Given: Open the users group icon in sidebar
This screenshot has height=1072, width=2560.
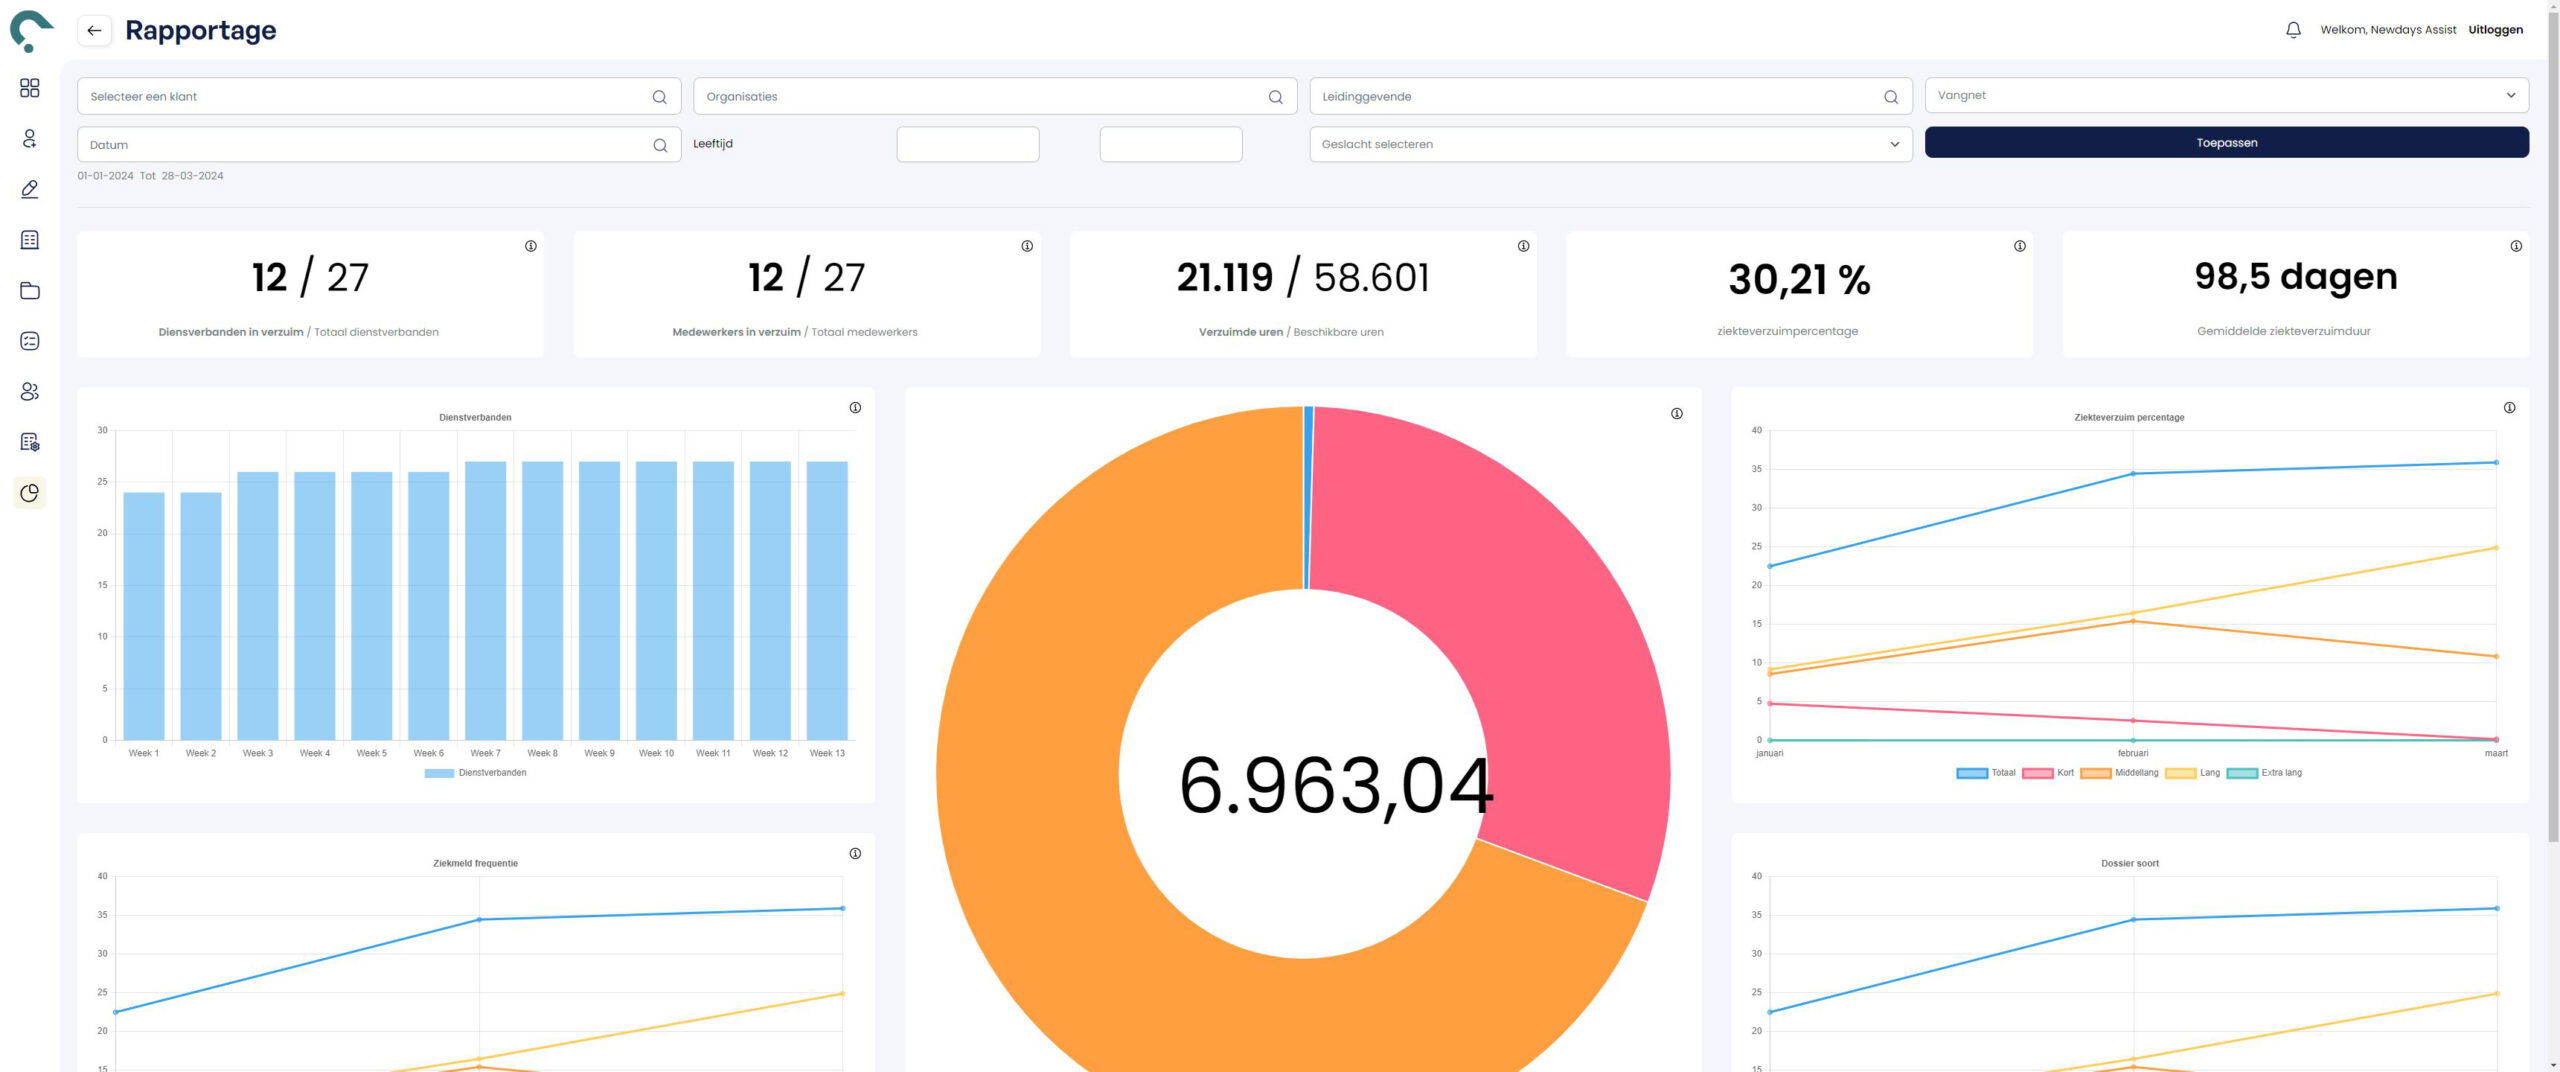Looking at the screenshot, I should 30,392.
